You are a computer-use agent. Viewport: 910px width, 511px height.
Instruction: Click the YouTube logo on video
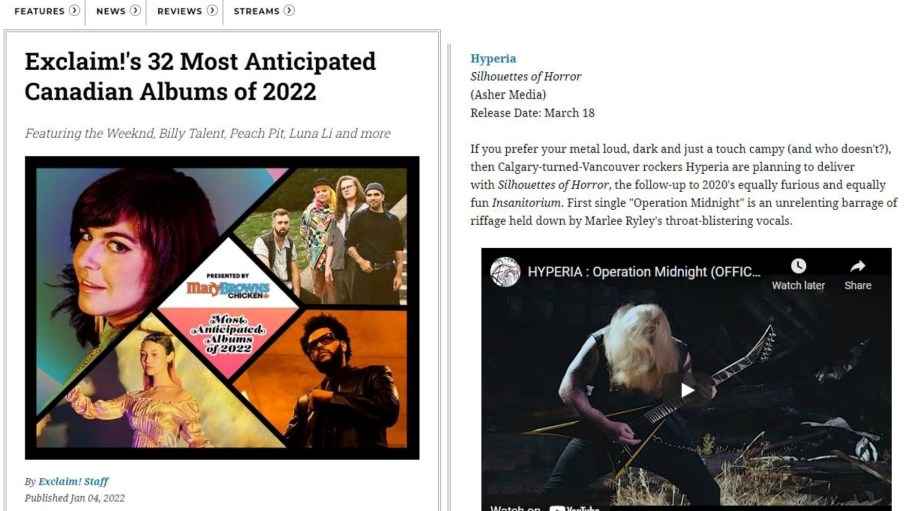pyautogui.click(x=575, y=508)
